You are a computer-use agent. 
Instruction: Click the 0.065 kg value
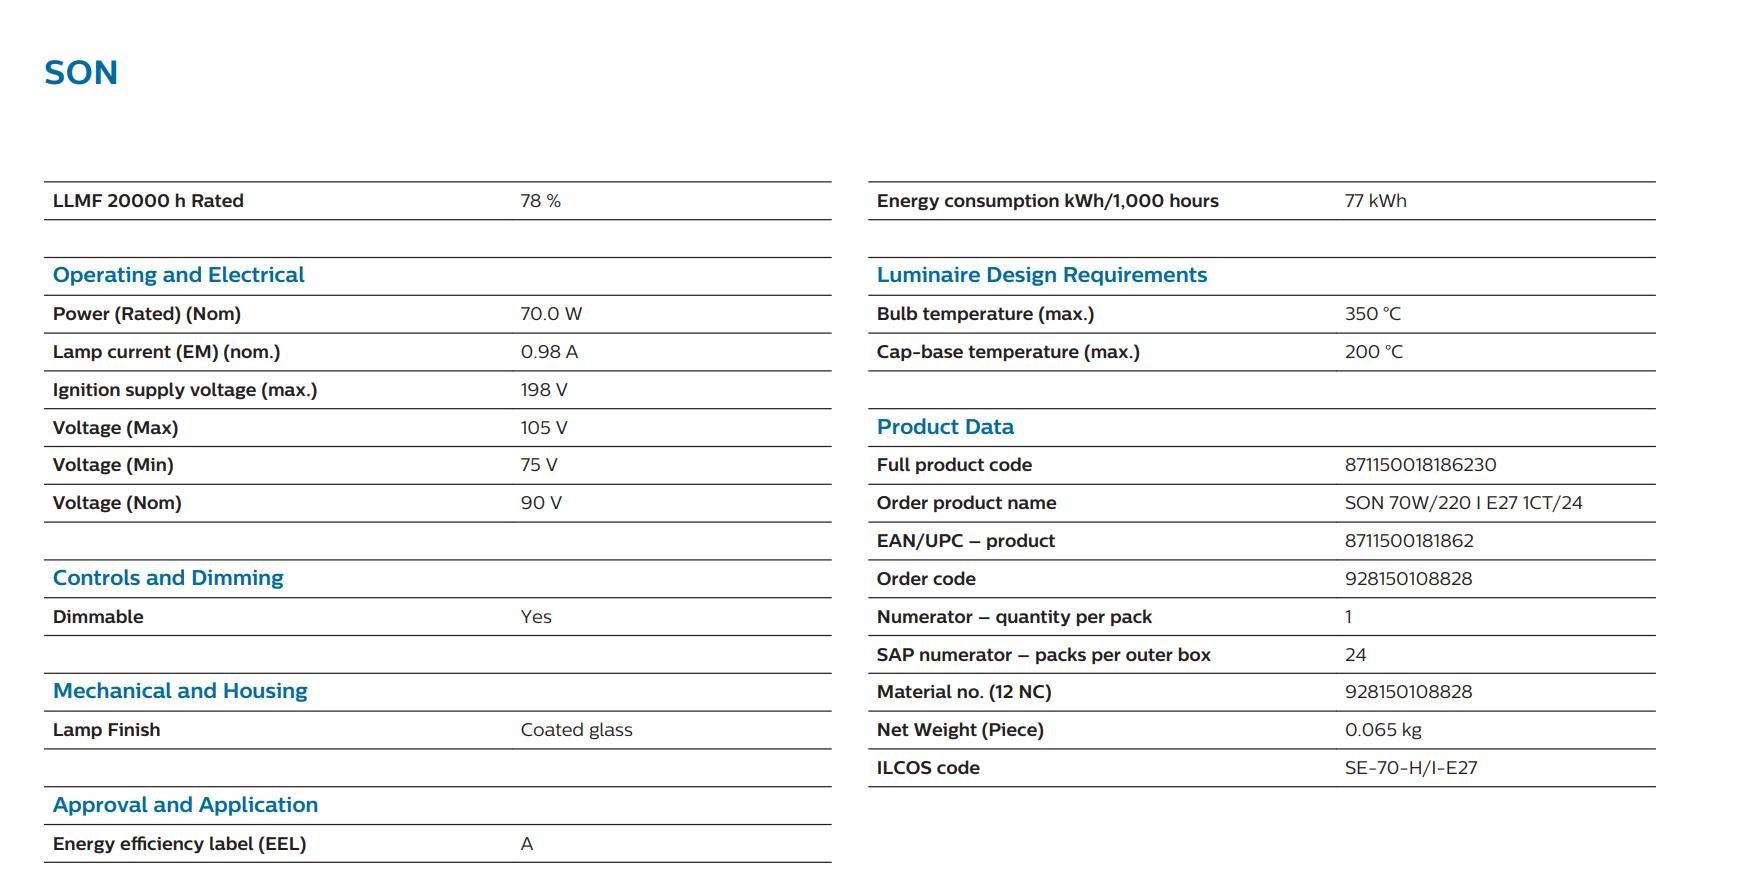(1384, 730)
